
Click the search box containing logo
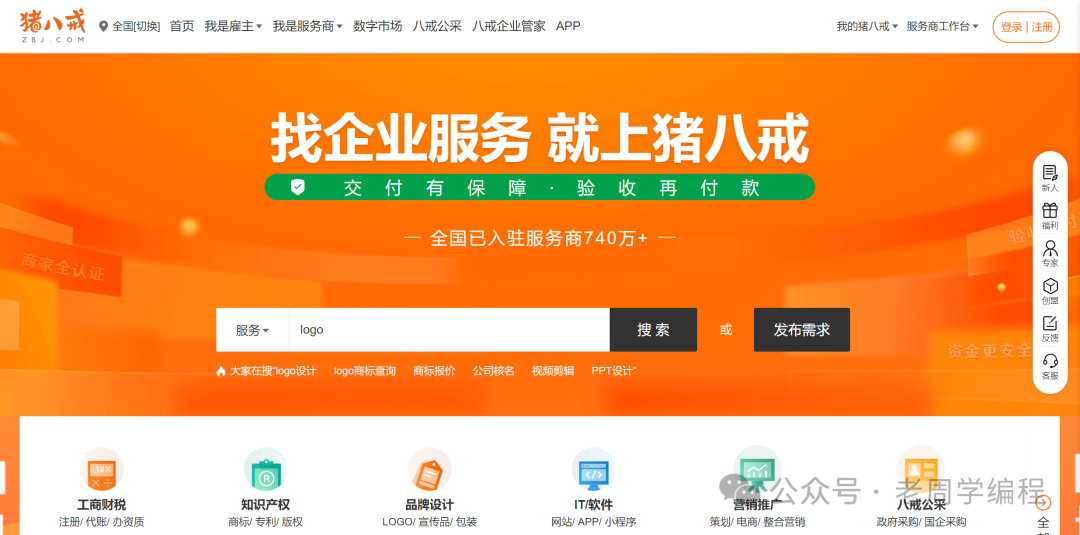tap(449, 330)
